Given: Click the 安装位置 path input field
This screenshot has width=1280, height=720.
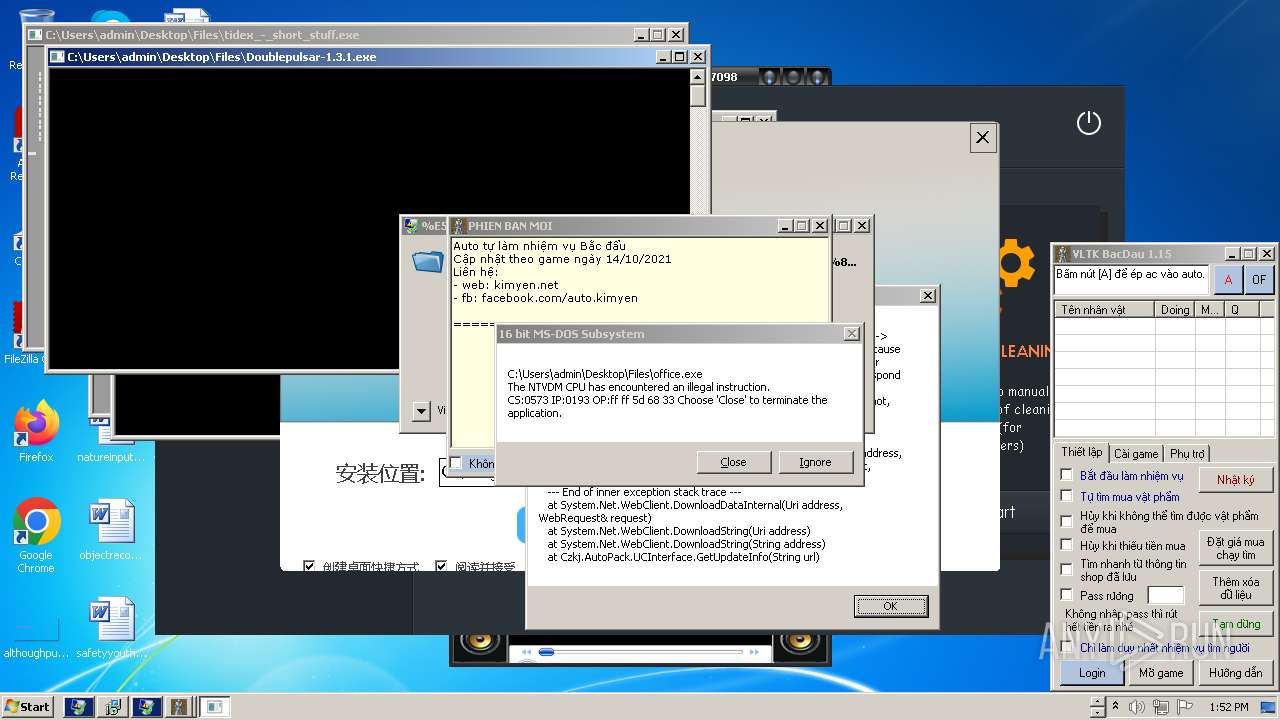Looking at the screenshot, I should tap(467, 474).
